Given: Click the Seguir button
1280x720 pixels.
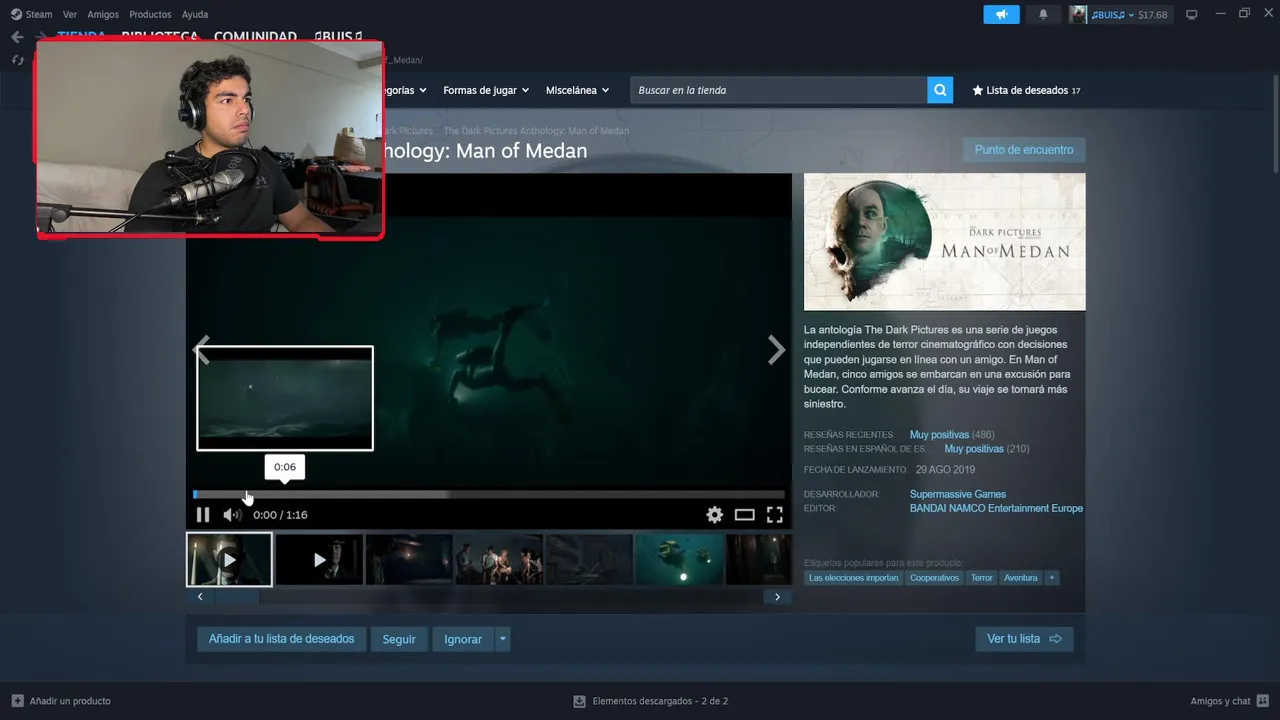Looking at the screenshot, I should coord(399,639).
